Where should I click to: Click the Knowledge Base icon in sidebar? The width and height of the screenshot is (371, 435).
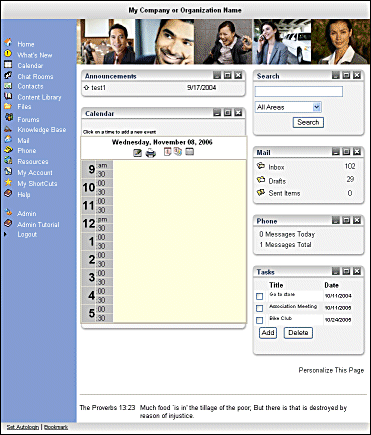point(8,129)
